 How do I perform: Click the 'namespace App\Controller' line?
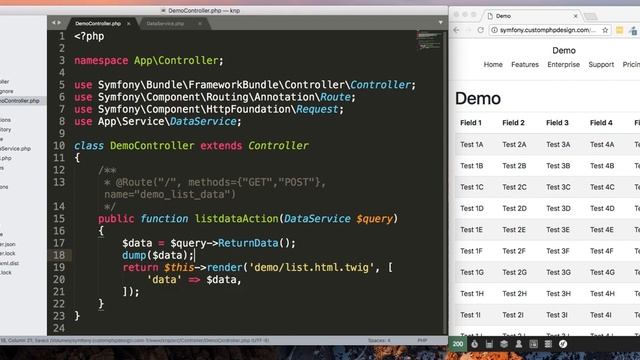[x=149, y=60]
